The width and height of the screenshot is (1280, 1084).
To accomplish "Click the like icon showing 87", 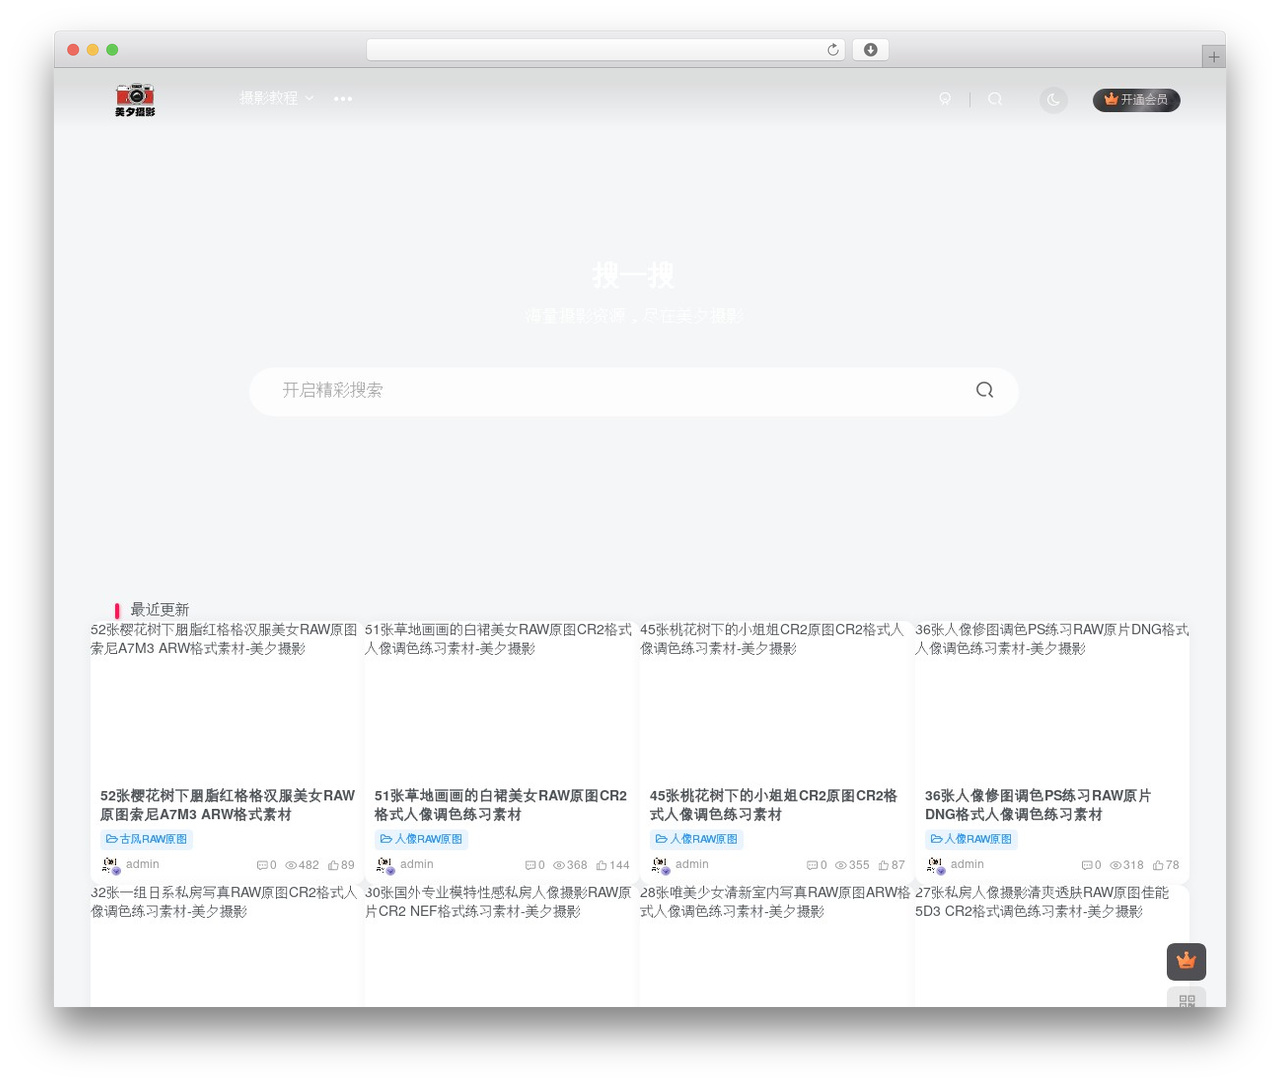I will pyautogui.click(x=884, y=866).
